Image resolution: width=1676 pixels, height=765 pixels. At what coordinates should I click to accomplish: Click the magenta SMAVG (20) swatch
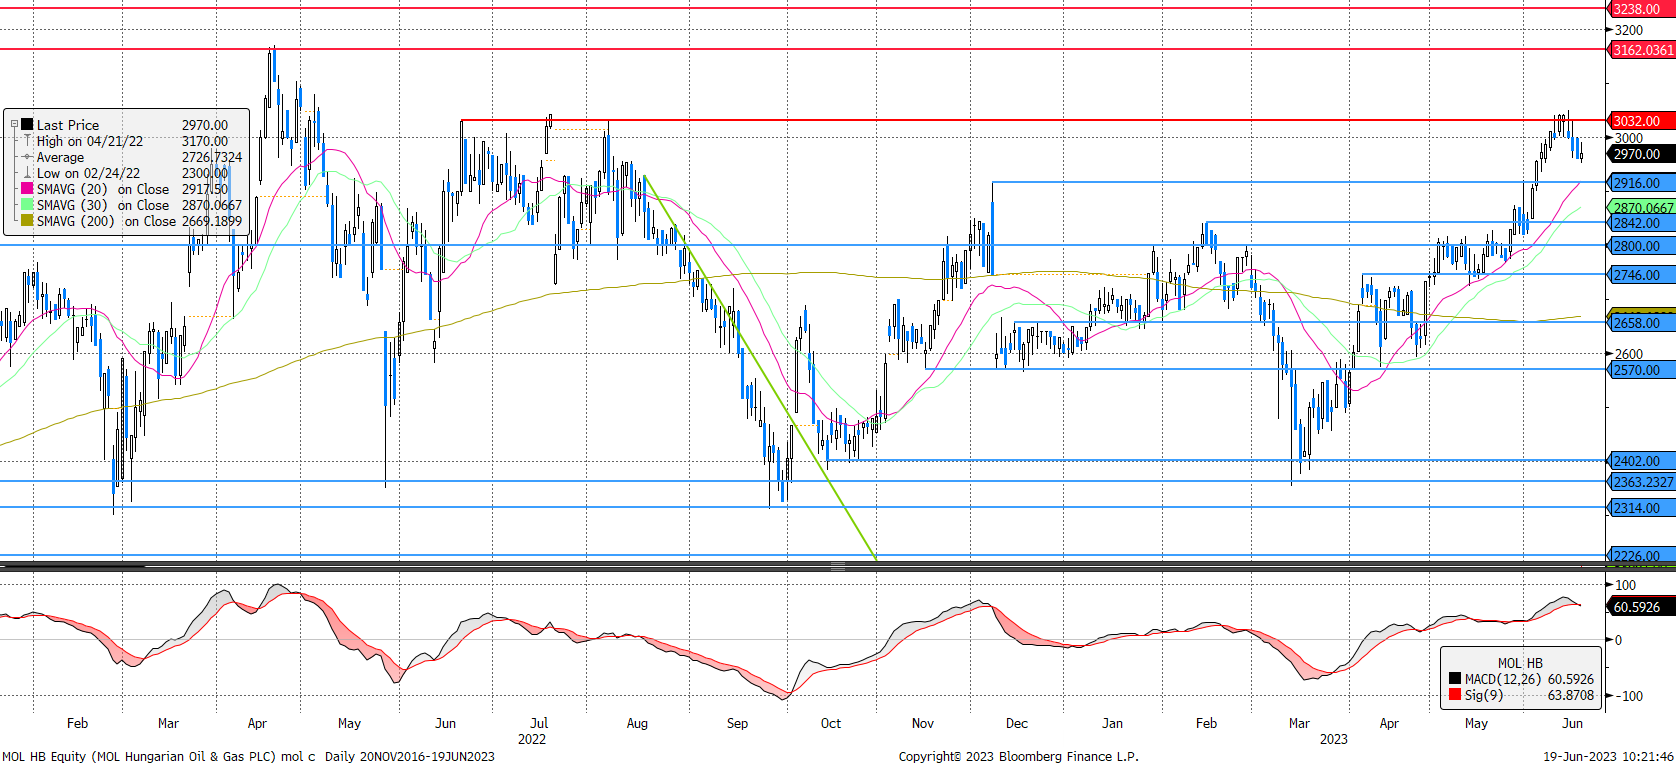tap(27, 189)
